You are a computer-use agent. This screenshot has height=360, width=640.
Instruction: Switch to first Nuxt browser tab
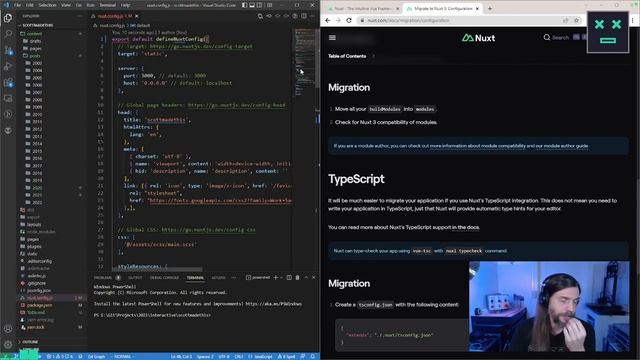(362, 8)
